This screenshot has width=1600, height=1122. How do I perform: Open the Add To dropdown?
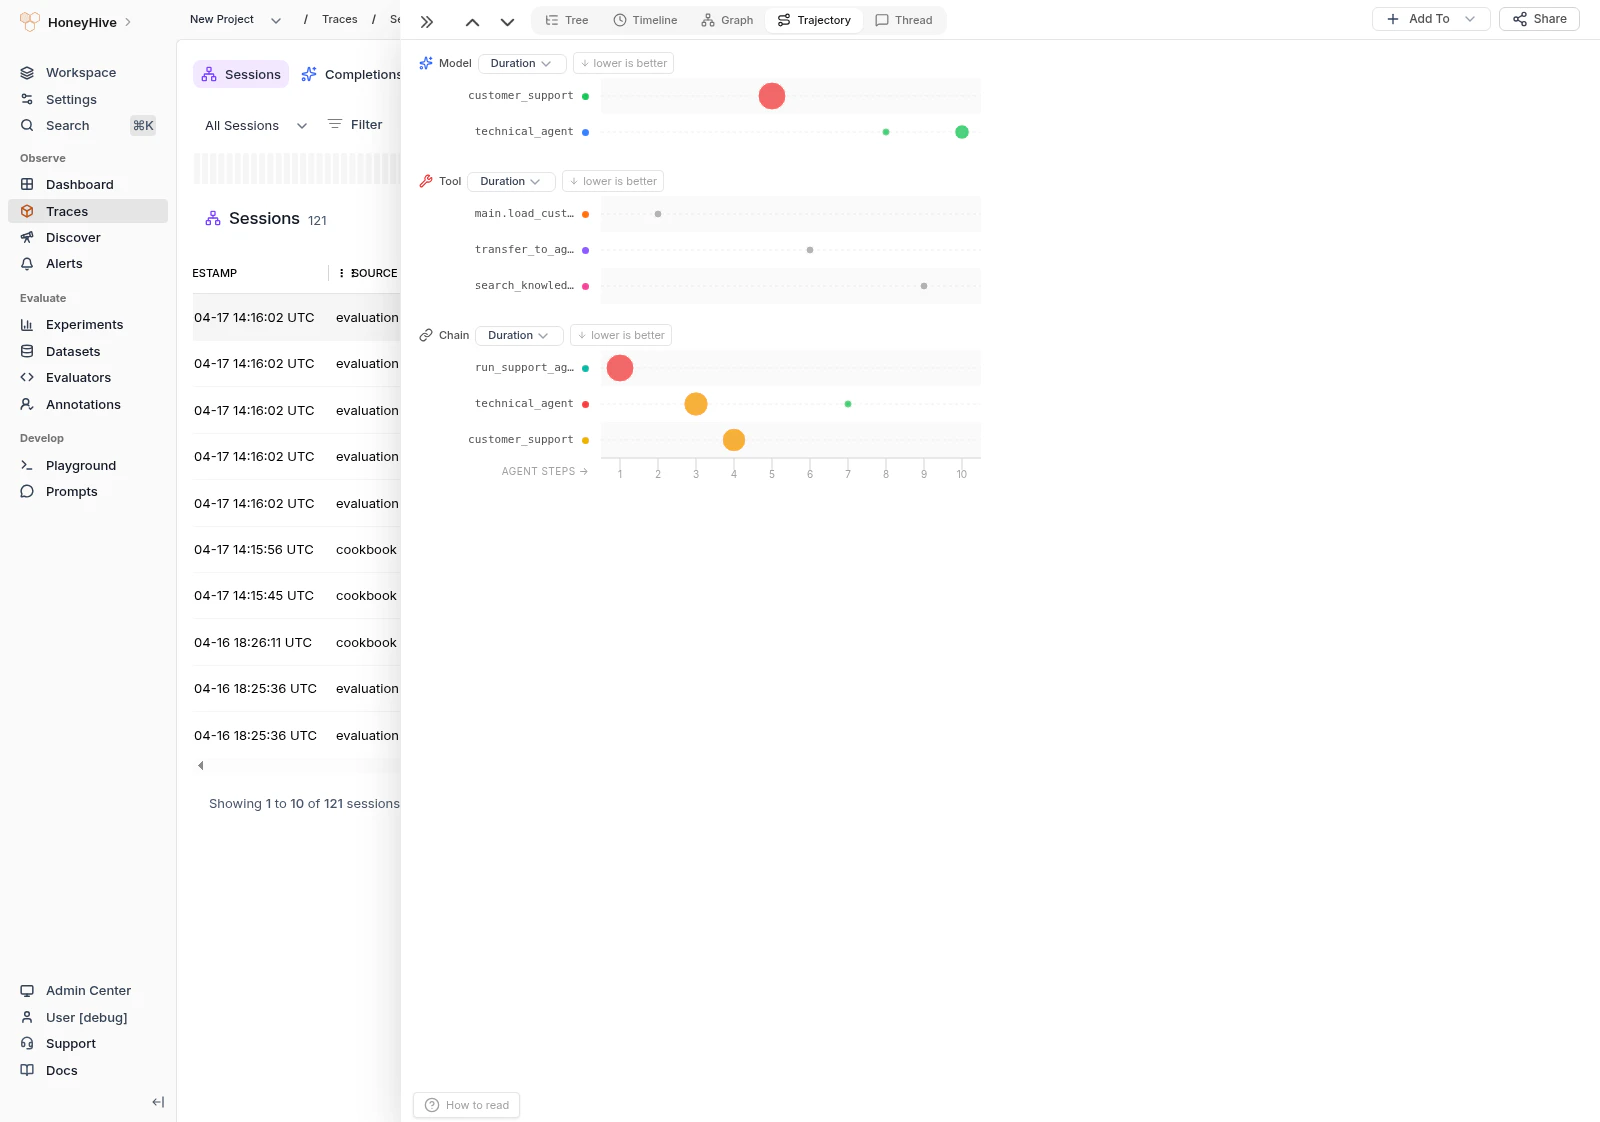click(1431, 19)
